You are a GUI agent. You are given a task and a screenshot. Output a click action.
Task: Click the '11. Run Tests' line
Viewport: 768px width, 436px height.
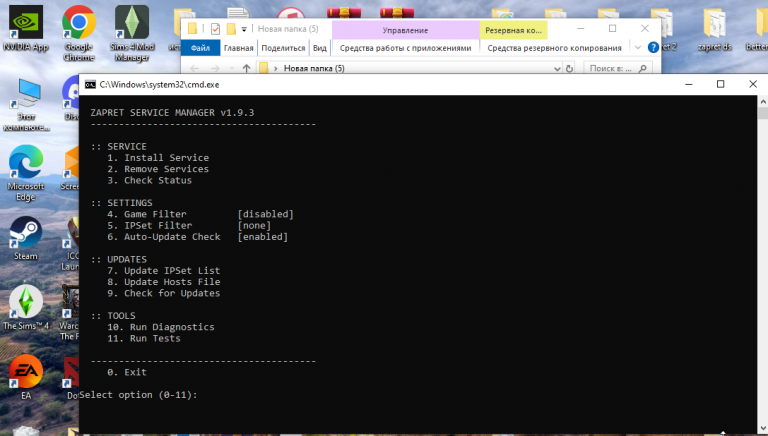(x=144, y=338)
